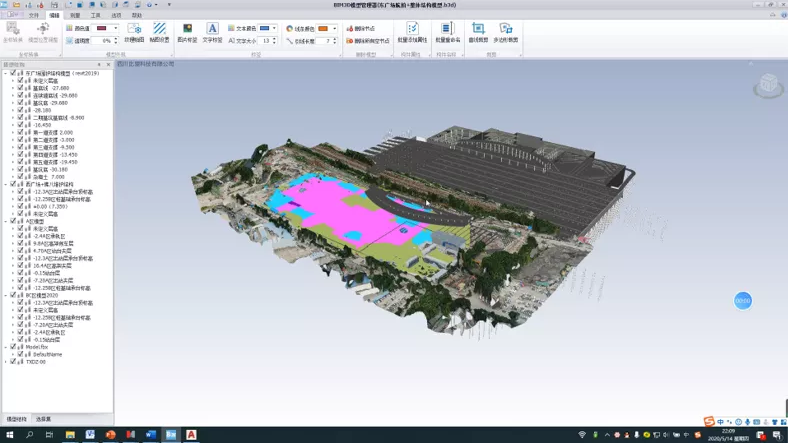The height and width of the screenshot is (443, 788).
Task: Click the dark red model color swatch
Action: click(102, 28)
